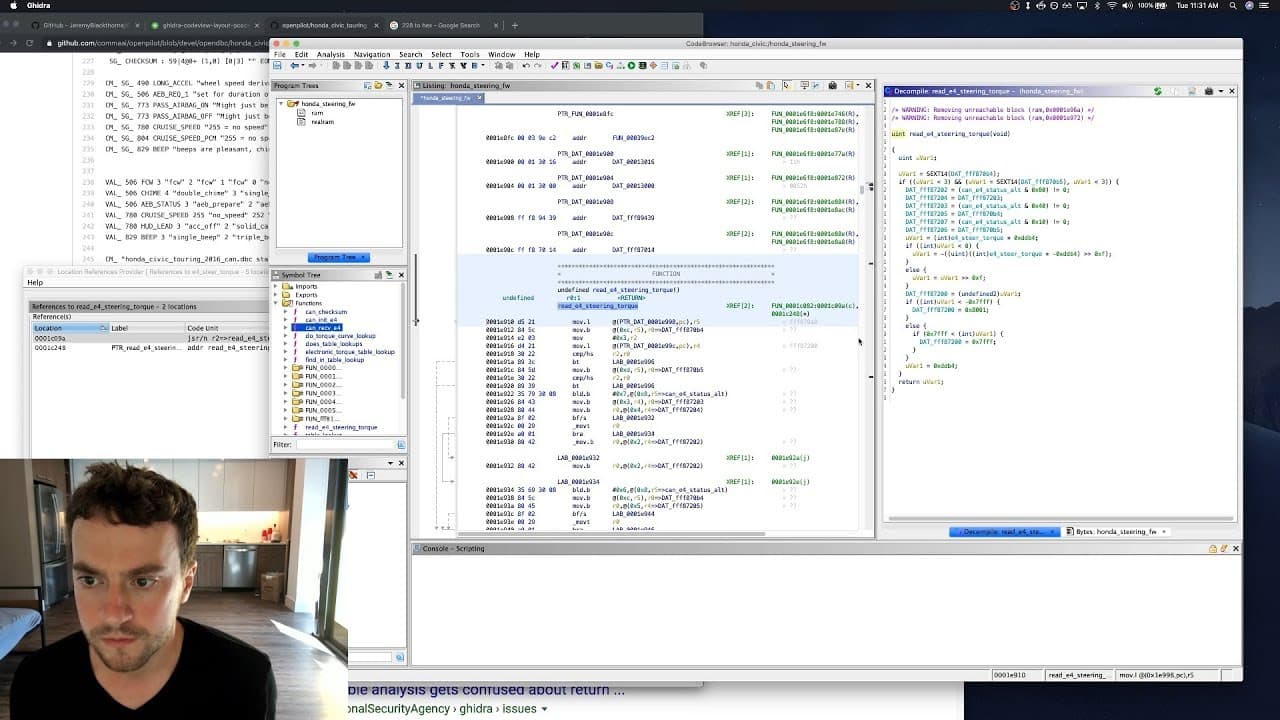Click the orange diamond icon in toolbar

(654, 65)
